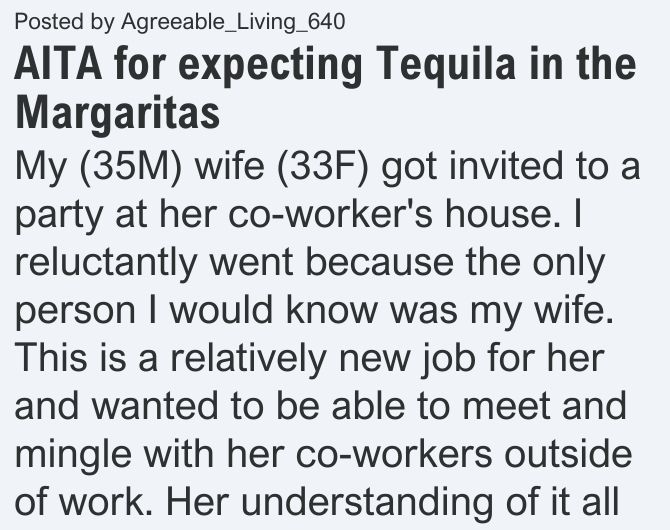
Task: Click the "(35M)" text in the post
Action: coord(131,167)
